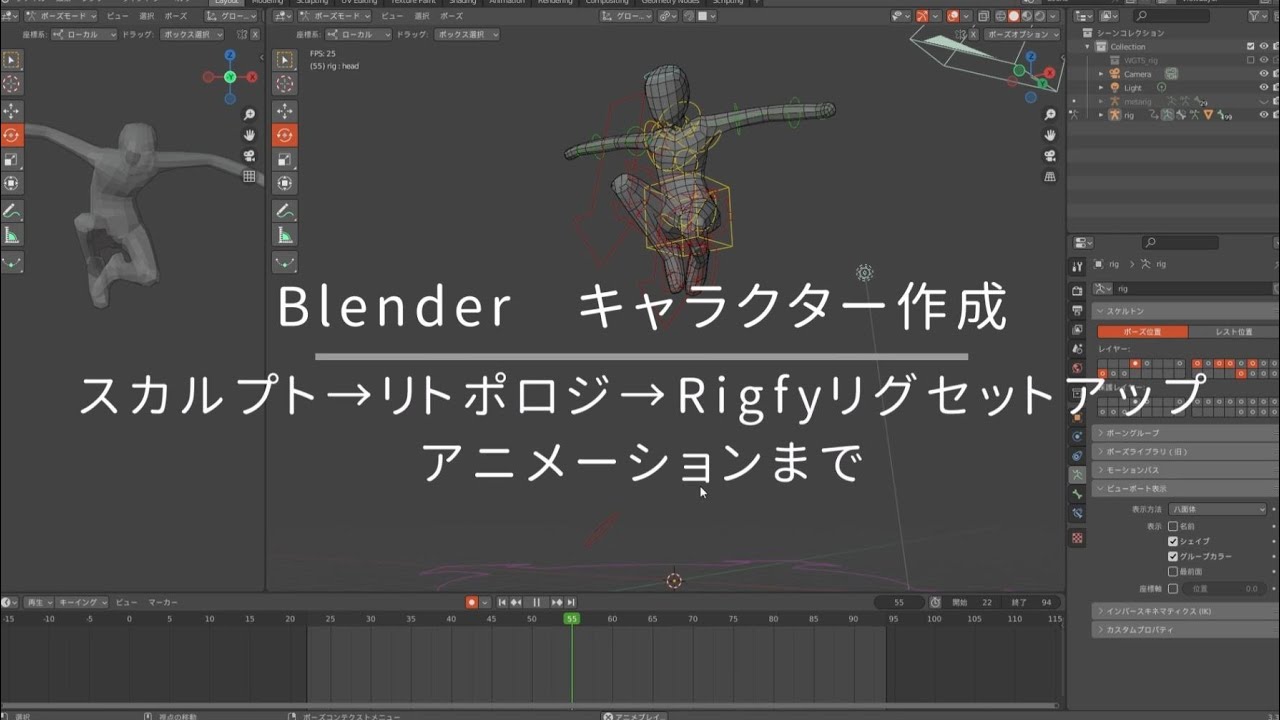Enable the 名前 display checkbox

pos(1174,526)
